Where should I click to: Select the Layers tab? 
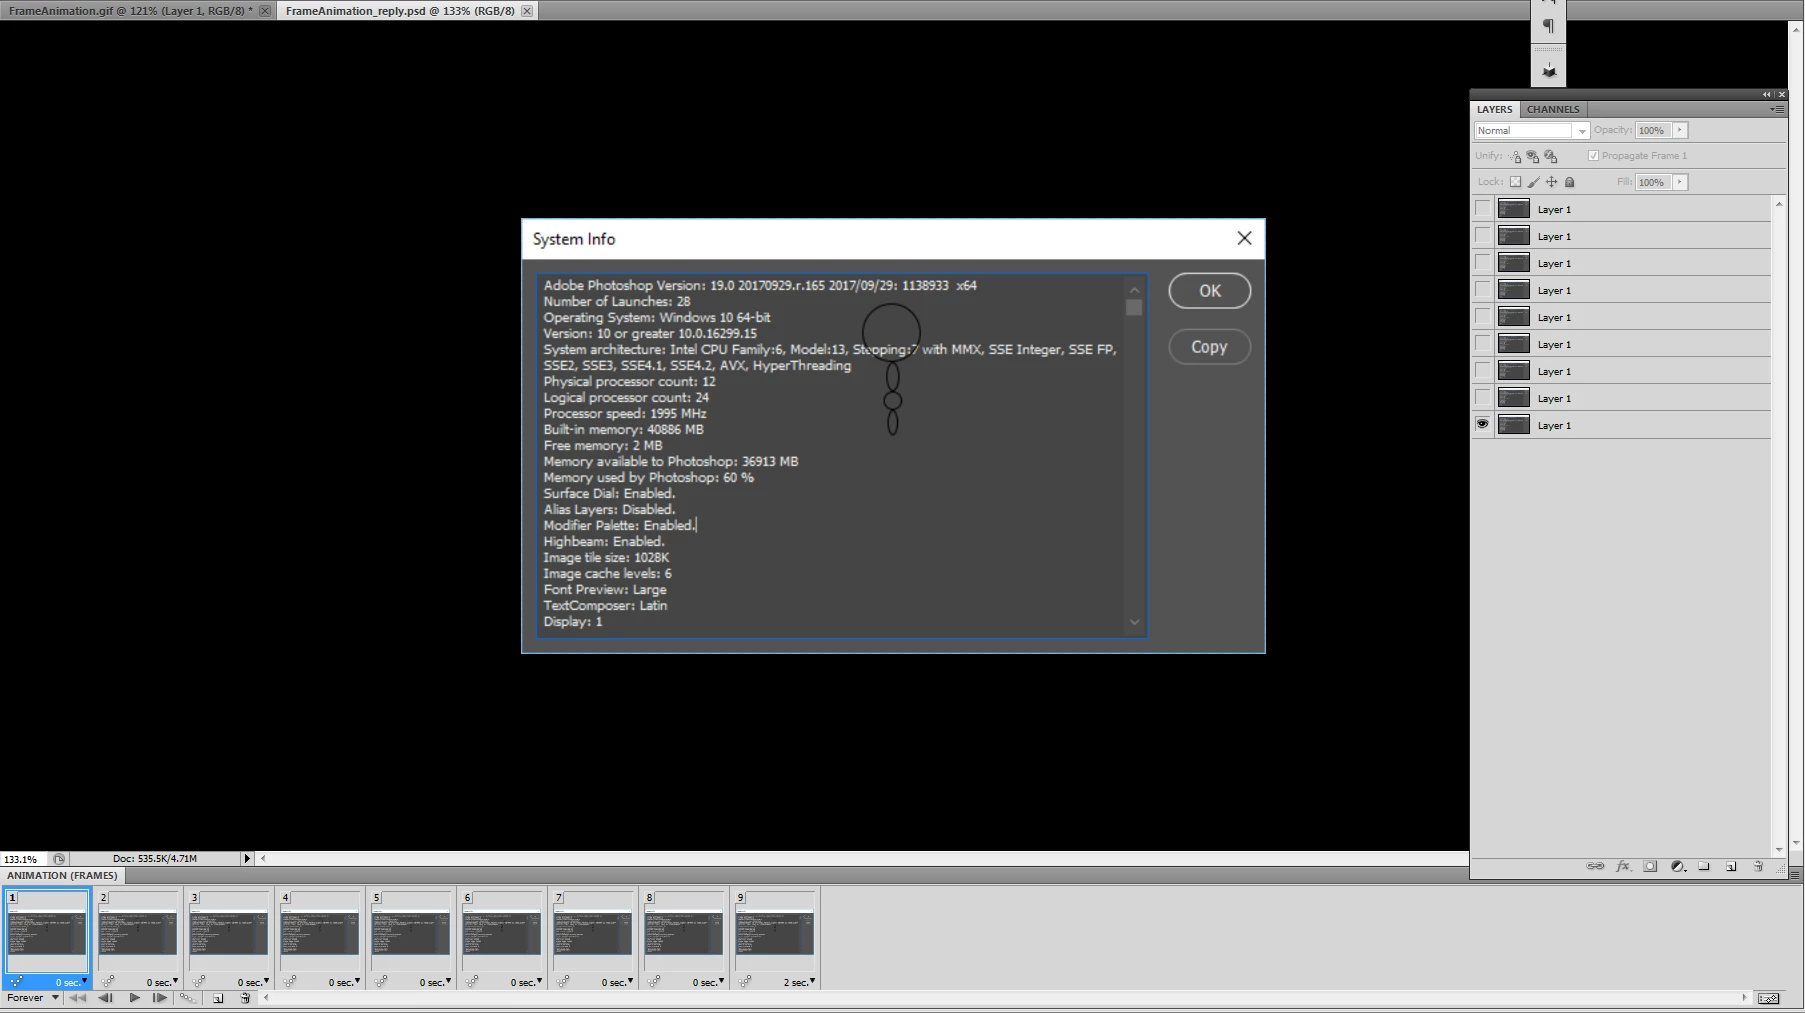click(x=1494, y=109)
